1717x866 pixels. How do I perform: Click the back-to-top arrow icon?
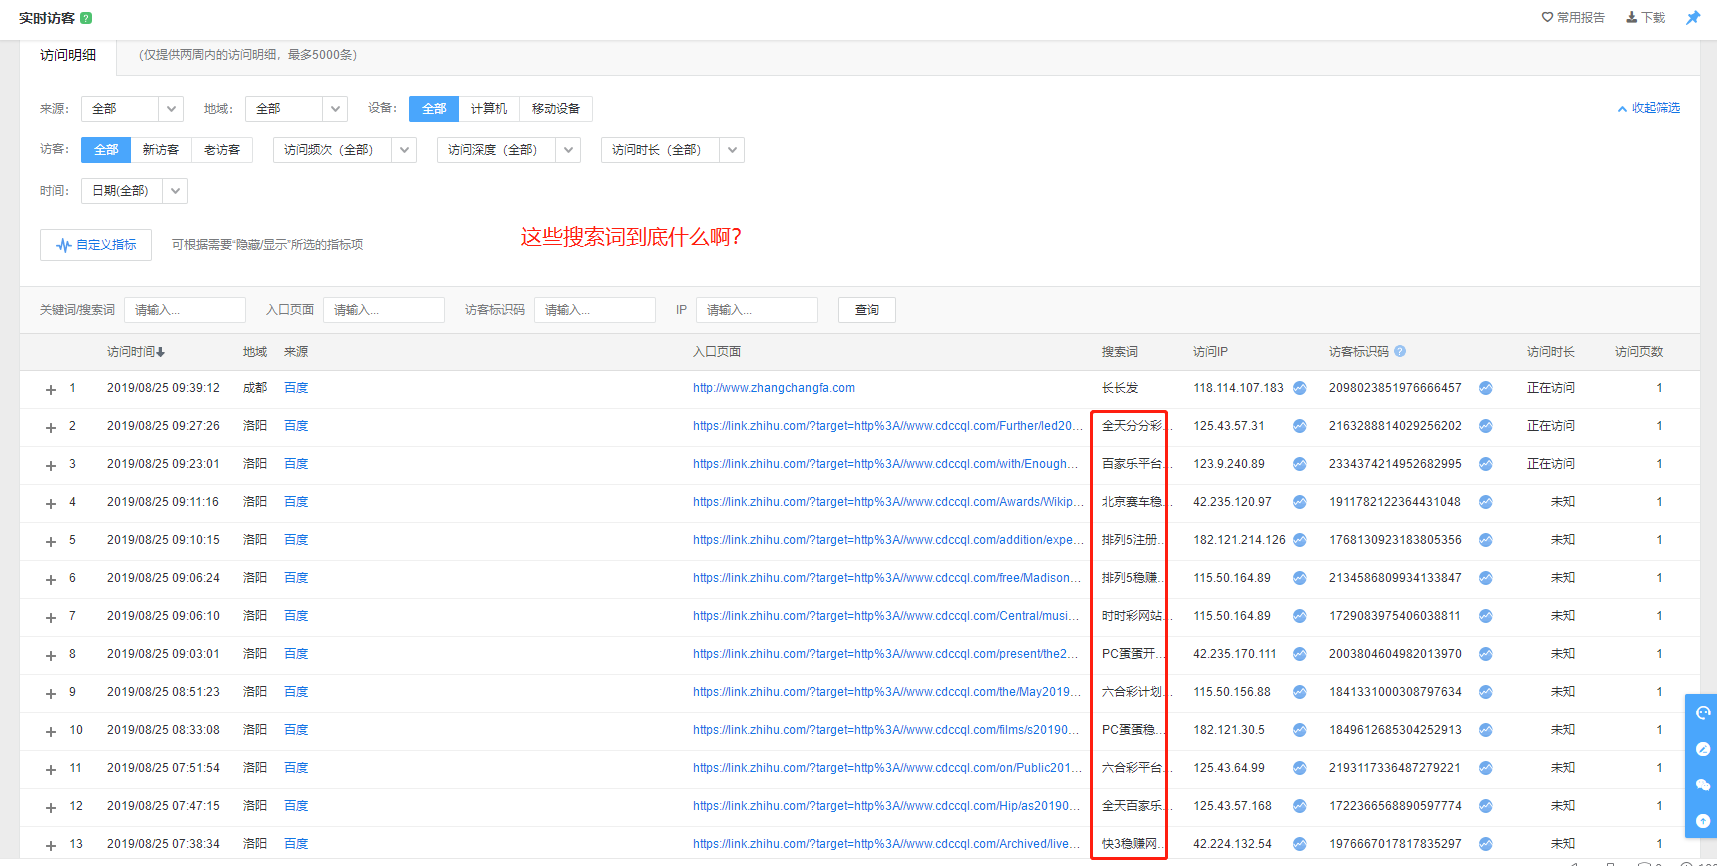pos(1702,821)
